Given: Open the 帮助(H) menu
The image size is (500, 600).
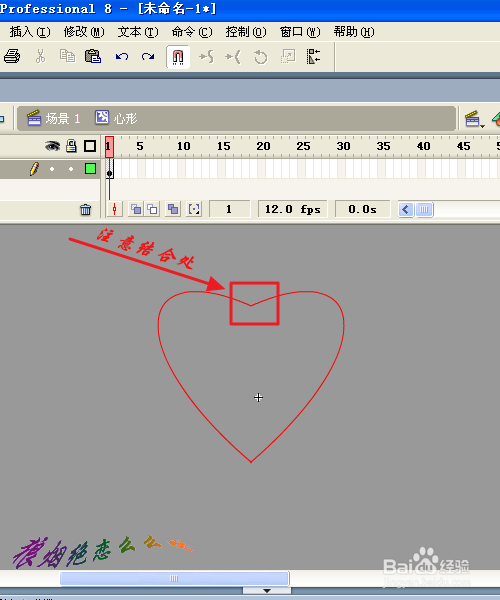Looking at the screenshot, I should (354, 32).
